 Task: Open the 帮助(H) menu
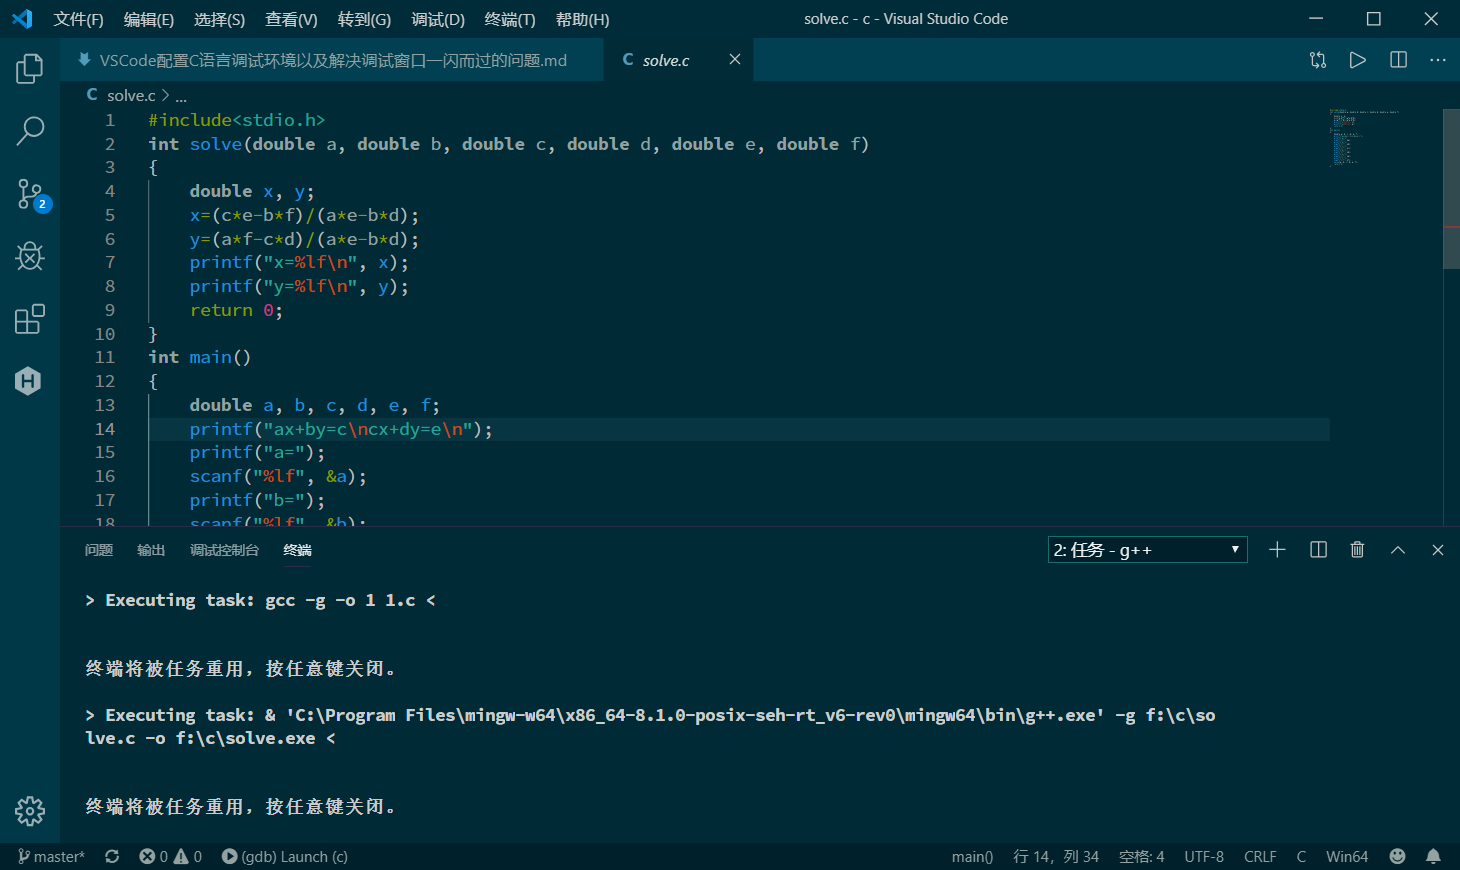[582, 19]
